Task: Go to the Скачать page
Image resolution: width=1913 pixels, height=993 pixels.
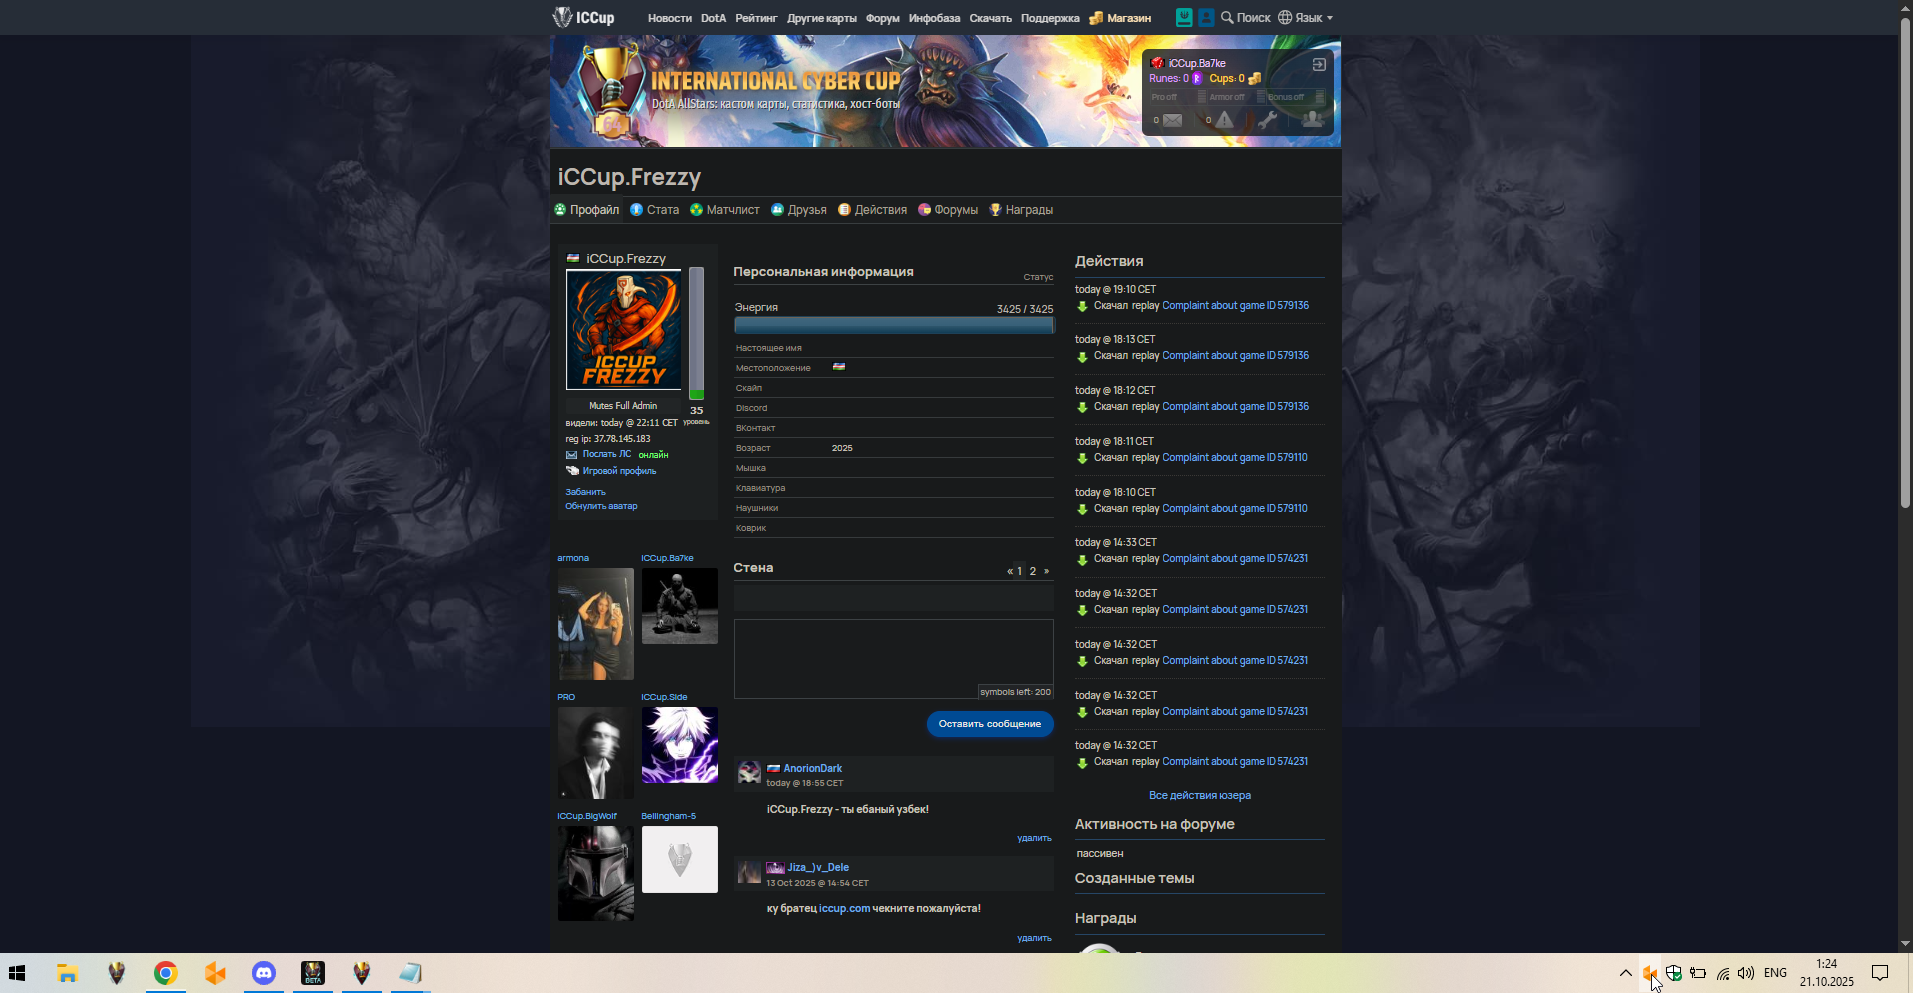Action: 990,18
